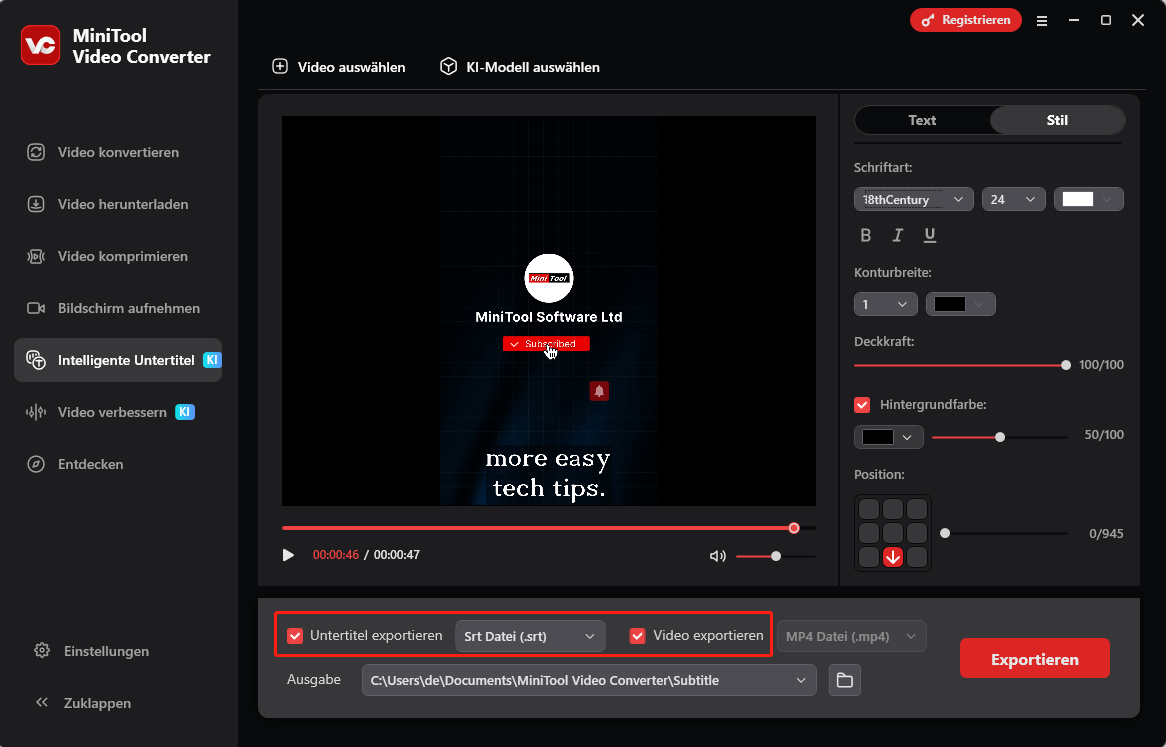
Task: Switch to the Text tab
Action: [x=922, y=120]
